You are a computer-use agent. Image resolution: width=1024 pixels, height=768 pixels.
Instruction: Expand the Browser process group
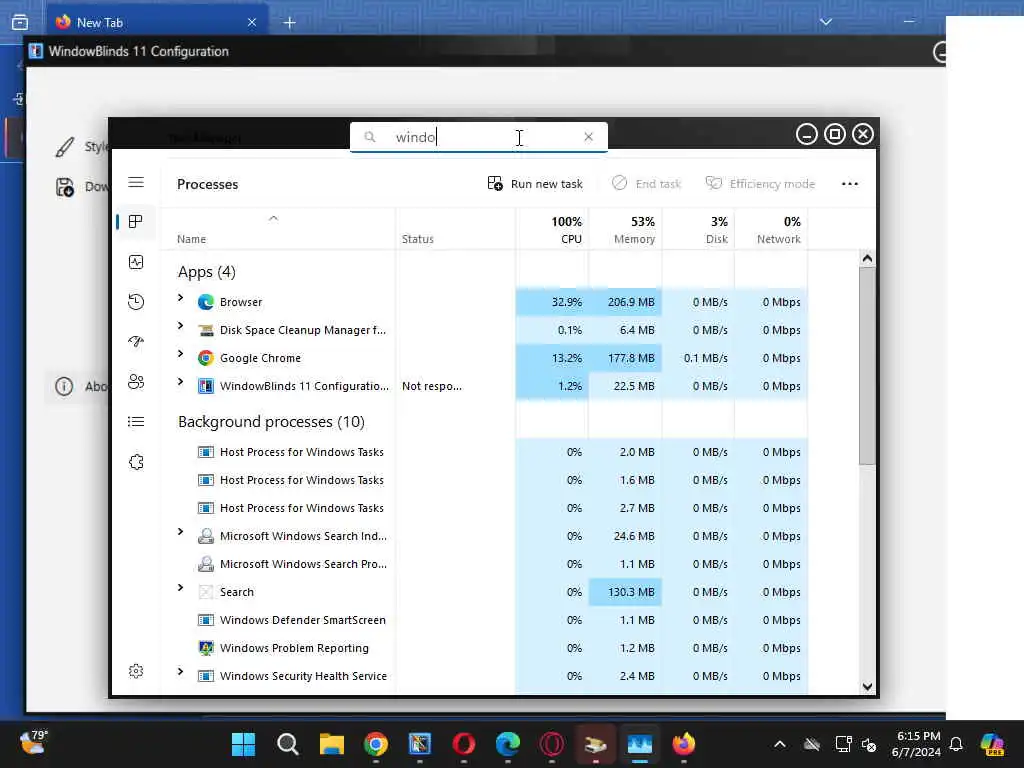(180, 298)
